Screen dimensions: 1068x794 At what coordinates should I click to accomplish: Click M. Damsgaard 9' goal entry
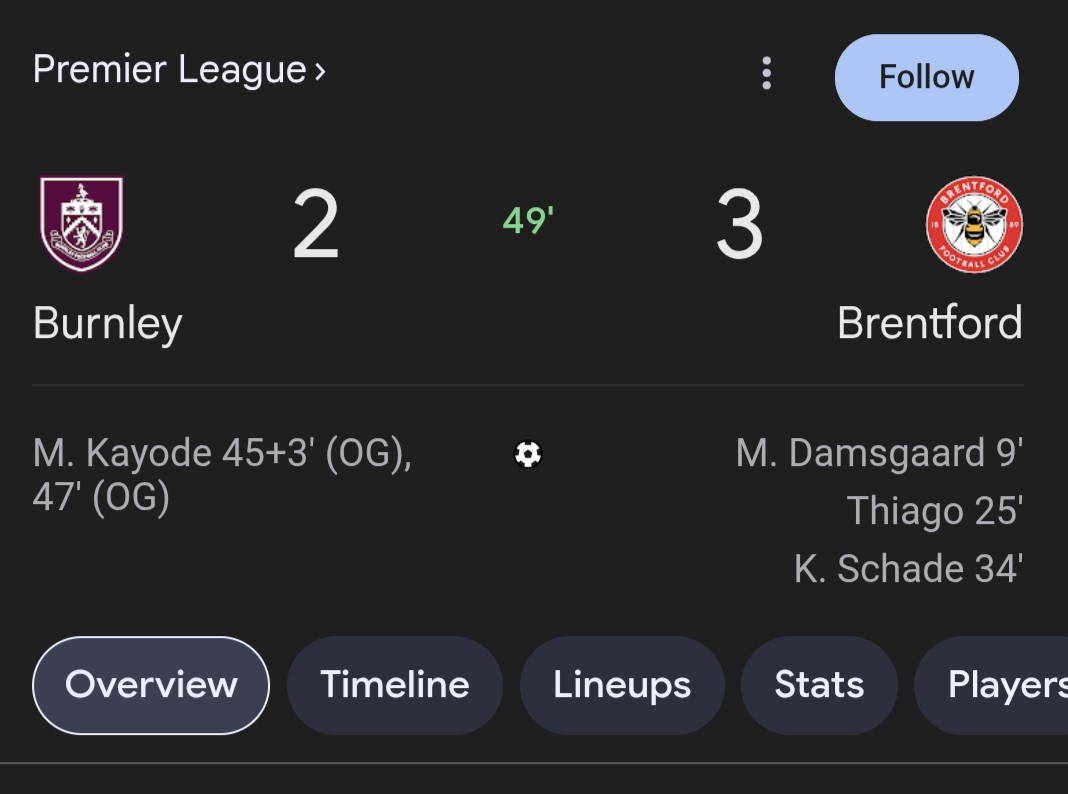(878, 454)
